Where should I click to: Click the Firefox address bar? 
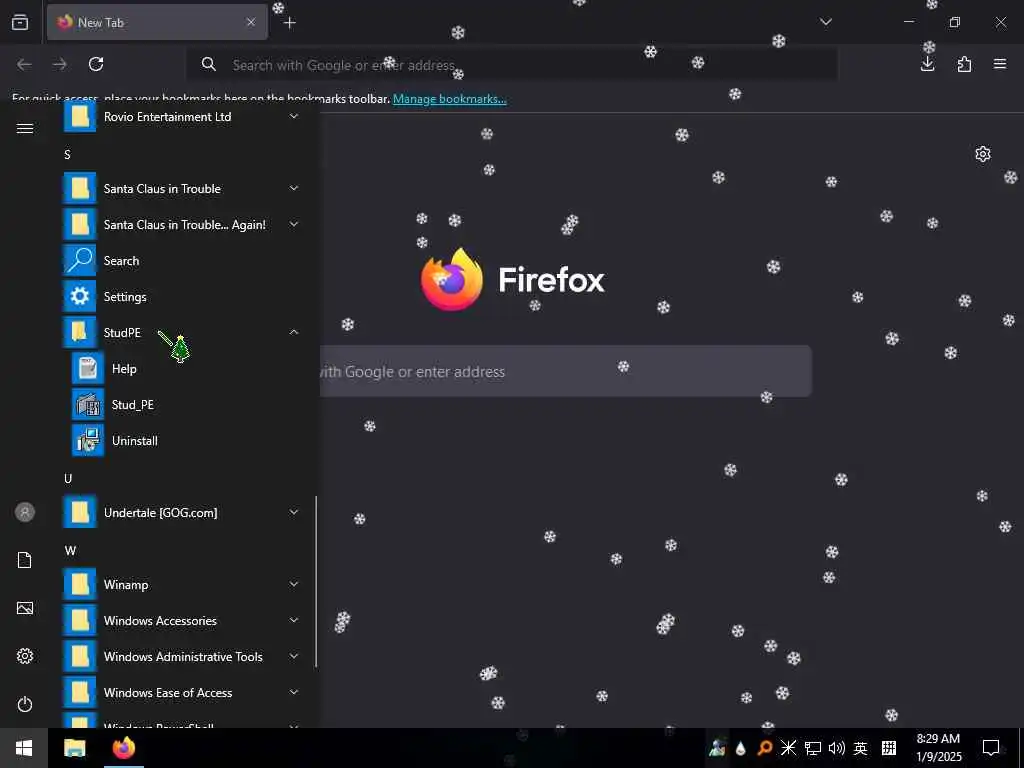[x=512, y=65]
